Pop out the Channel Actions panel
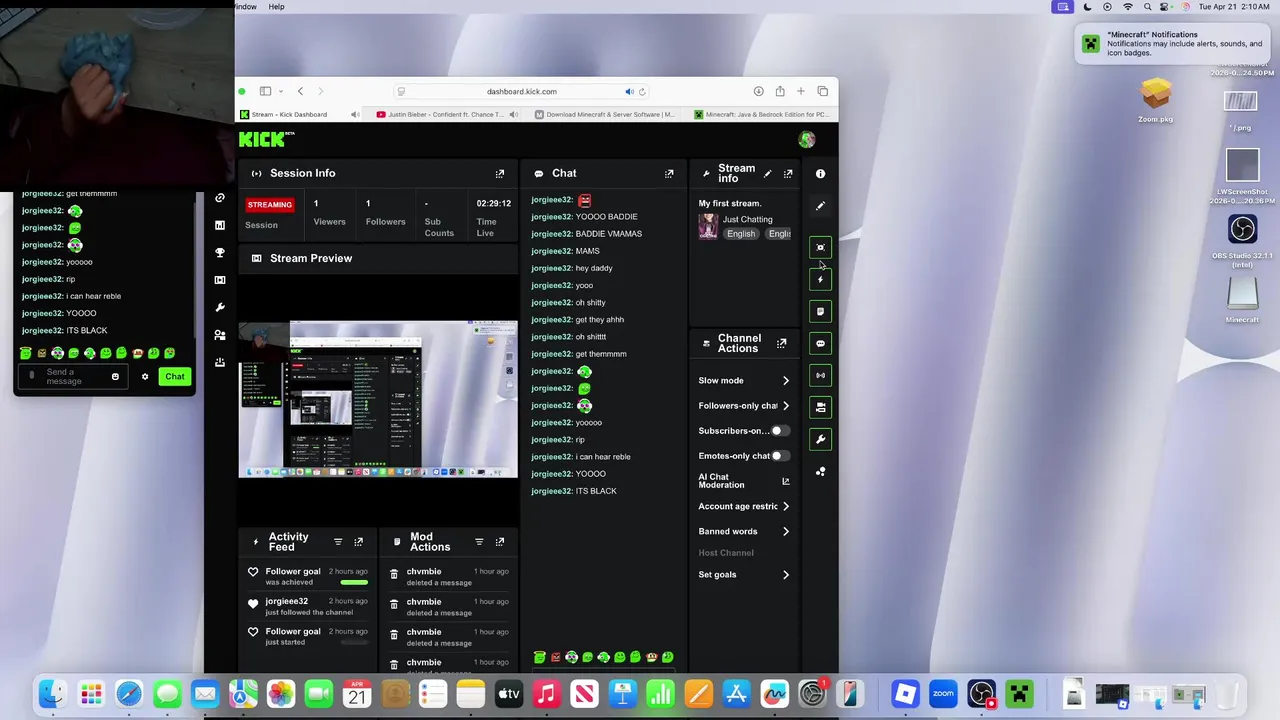1280x720 pixels. tap(782, 344)
